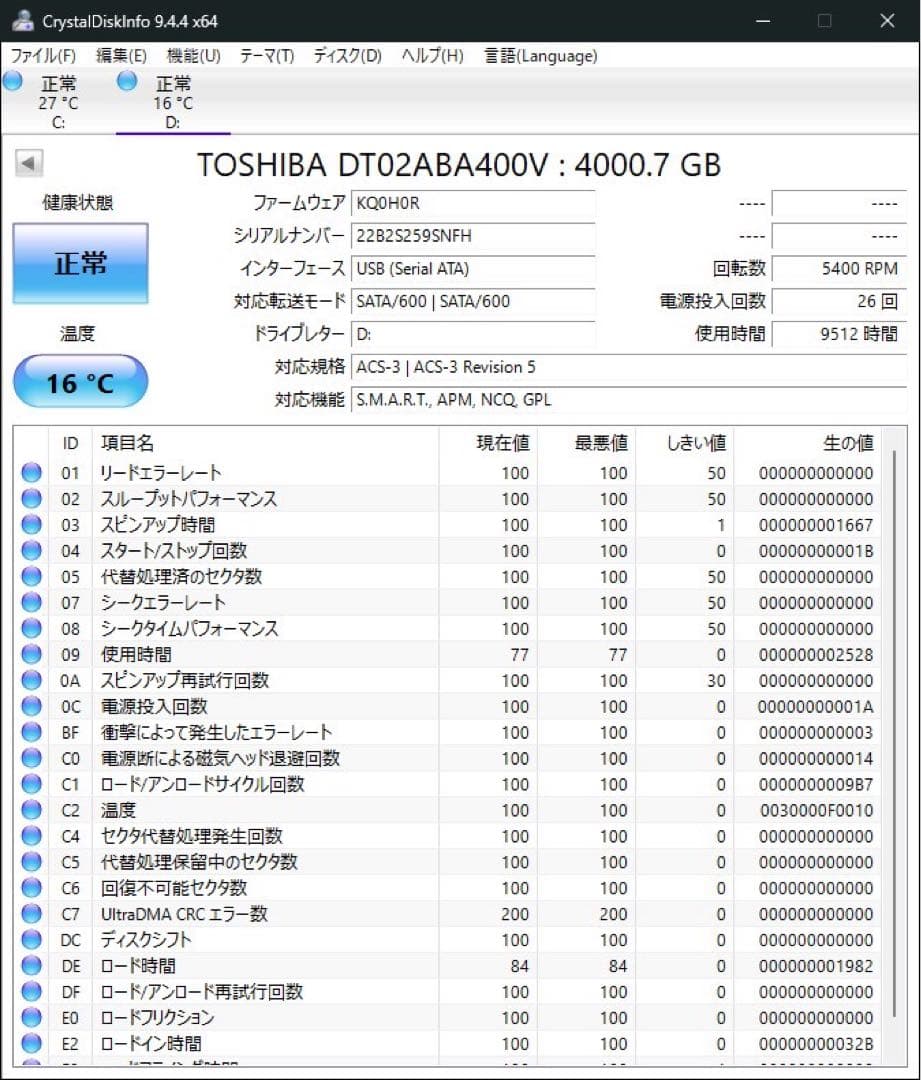Open the テーマ(T) menu
921x1080 pixels.
pyautogui.click(x=267, y=56)
